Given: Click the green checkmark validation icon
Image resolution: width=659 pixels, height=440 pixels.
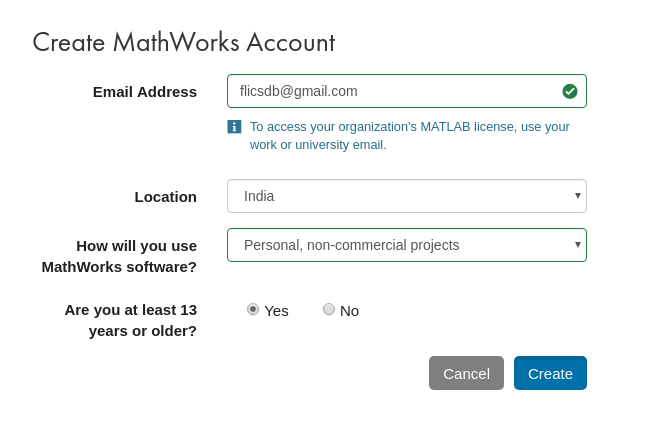Looking at the screenshot, I should coord(569,91).
